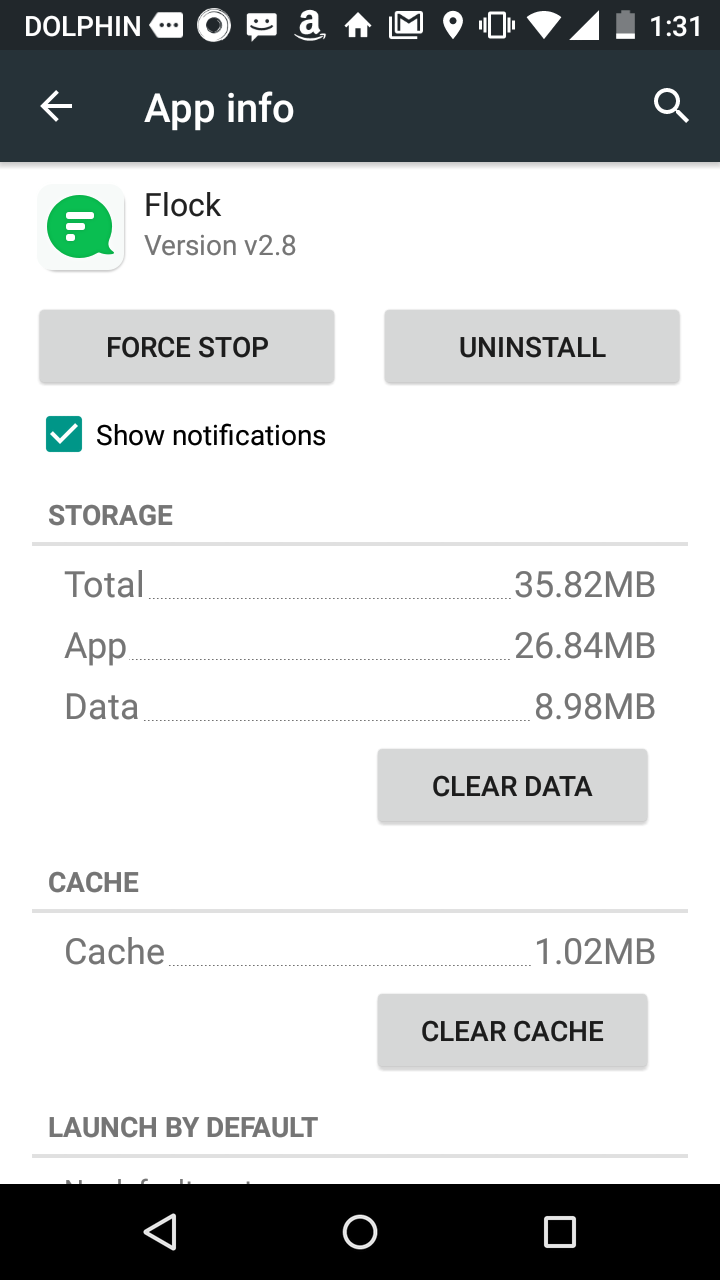
Task: Open search with the magnifier icon
Action: point(671,105)
